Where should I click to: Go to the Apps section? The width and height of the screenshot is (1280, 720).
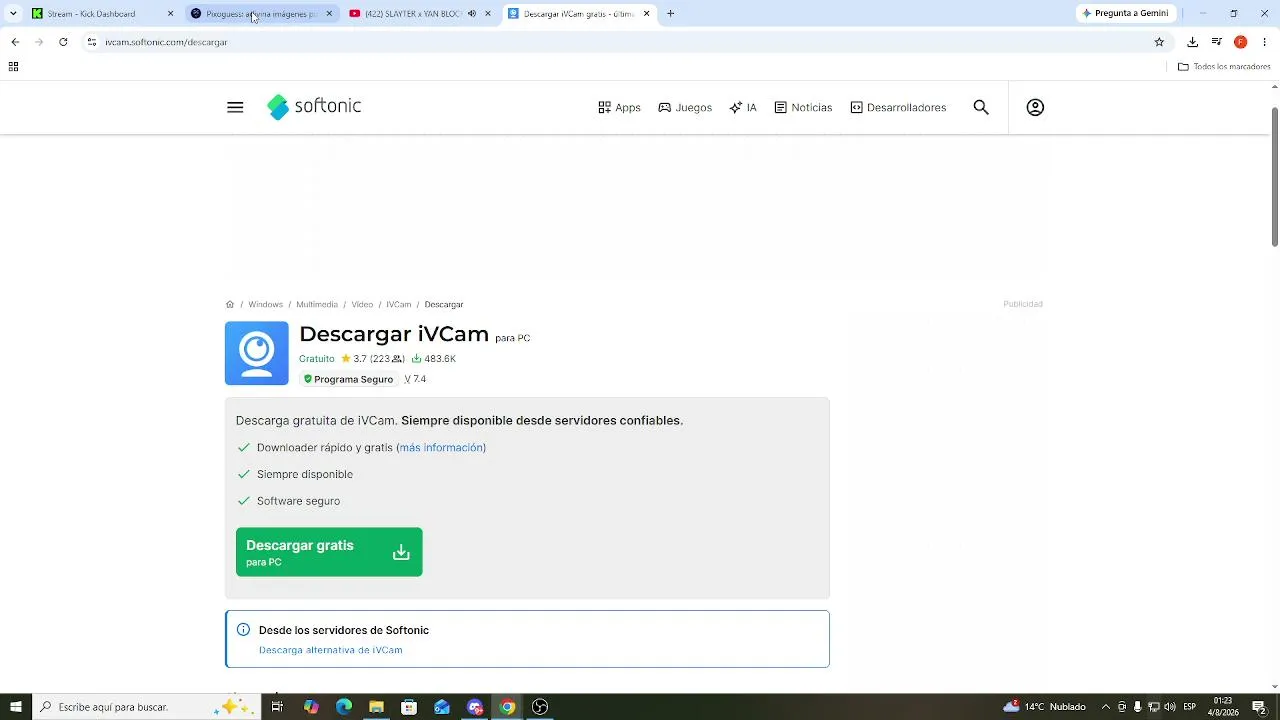(x=619, y=107)
